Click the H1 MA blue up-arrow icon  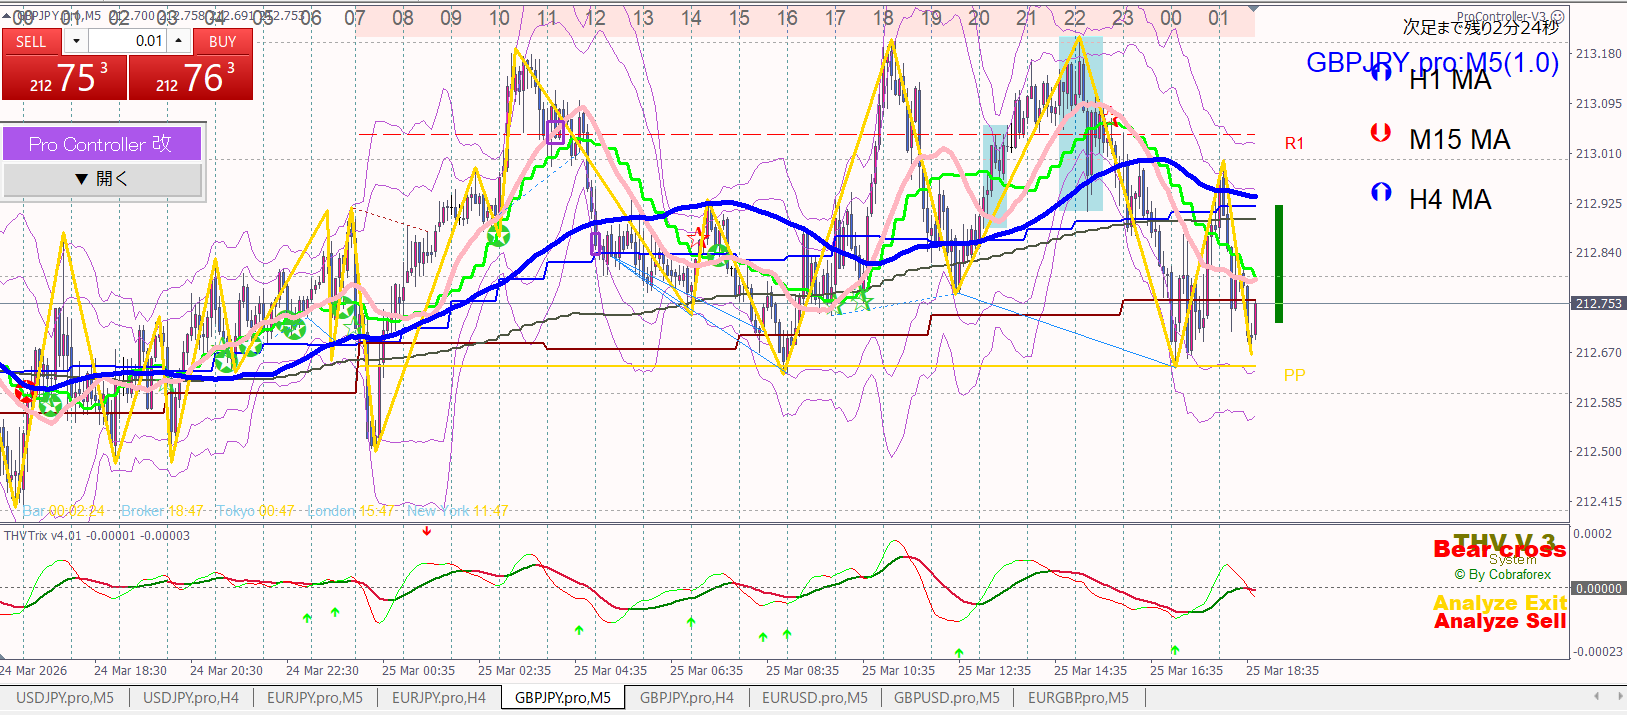1381,71
